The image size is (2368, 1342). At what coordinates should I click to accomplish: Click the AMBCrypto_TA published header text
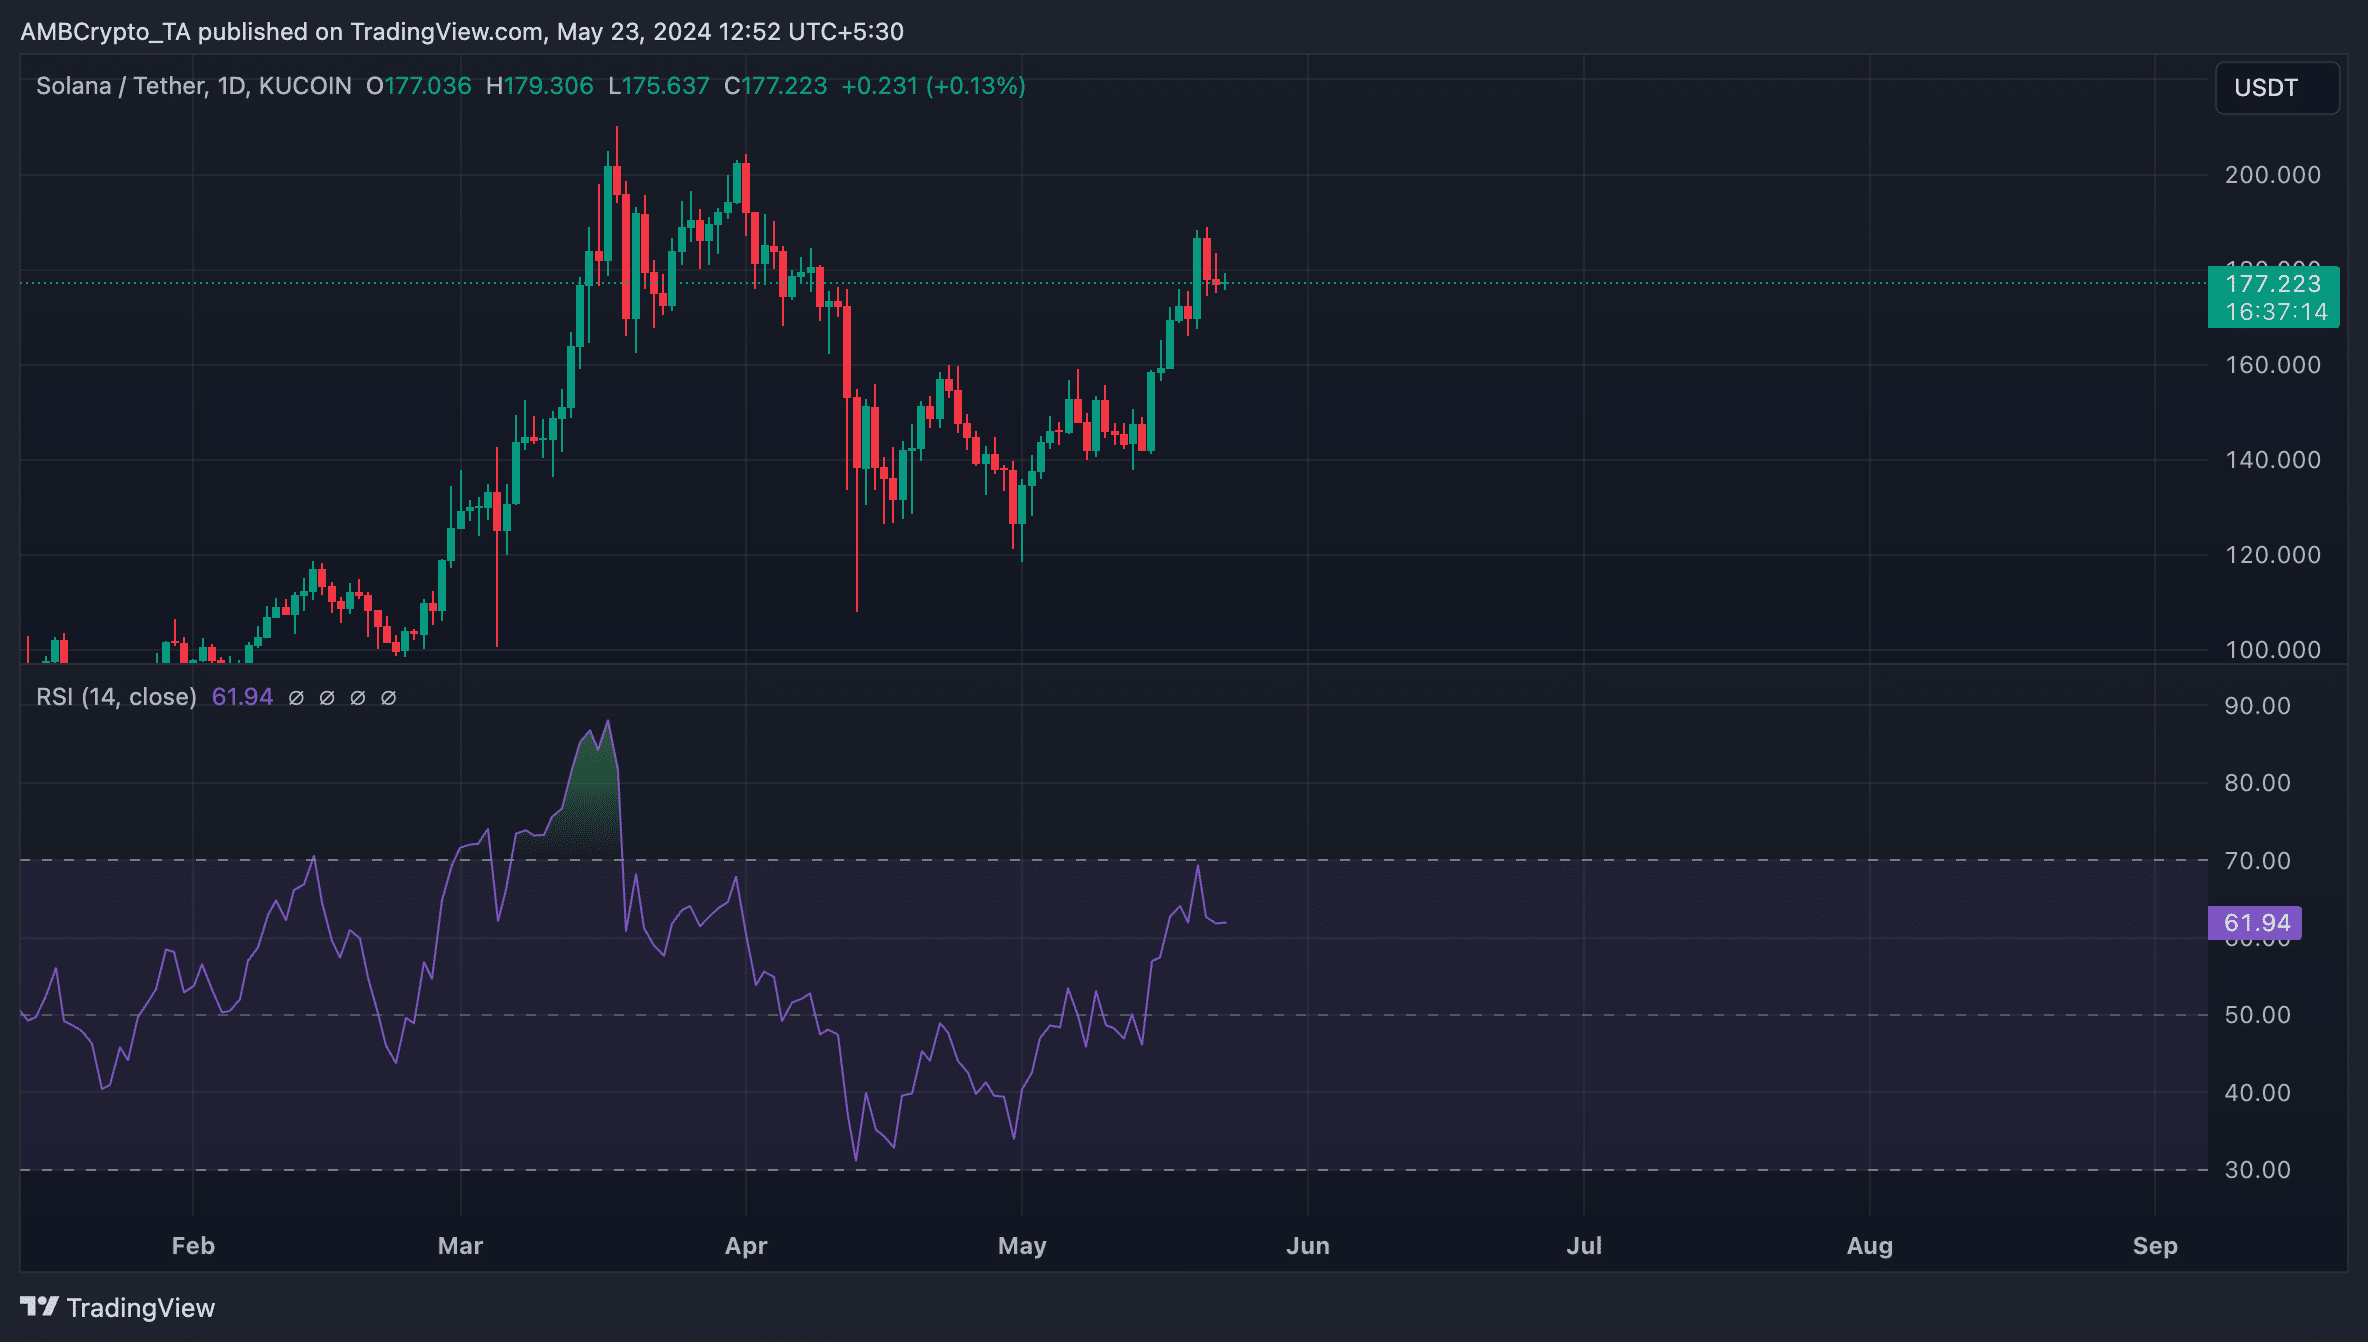(x=462, y=32)
